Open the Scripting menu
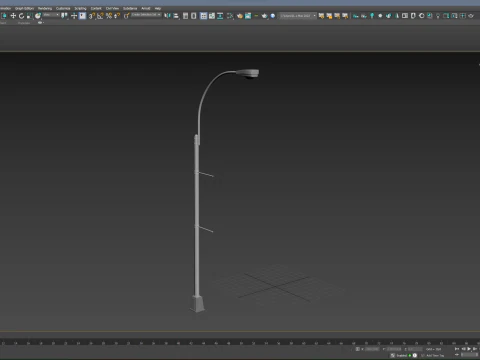Screen dimensions: 480x360 click(x=80, y=8)
